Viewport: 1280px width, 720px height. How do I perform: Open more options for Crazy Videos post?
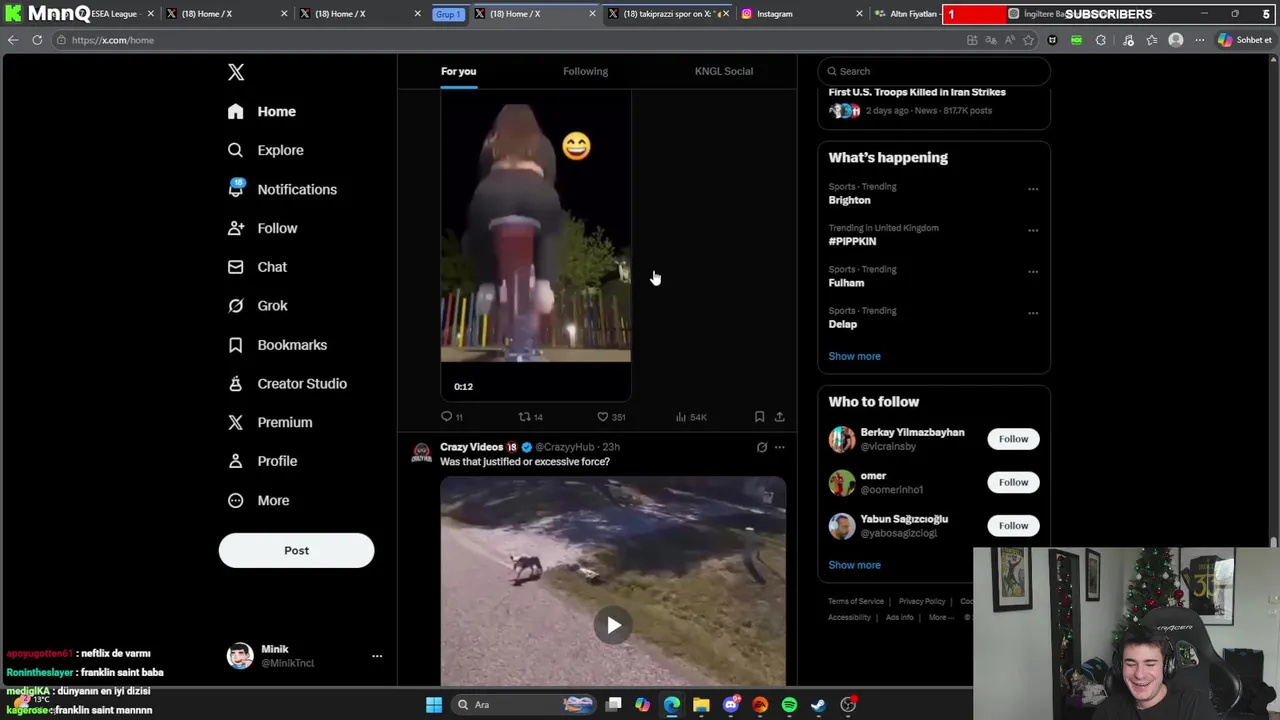click(779, 447)
